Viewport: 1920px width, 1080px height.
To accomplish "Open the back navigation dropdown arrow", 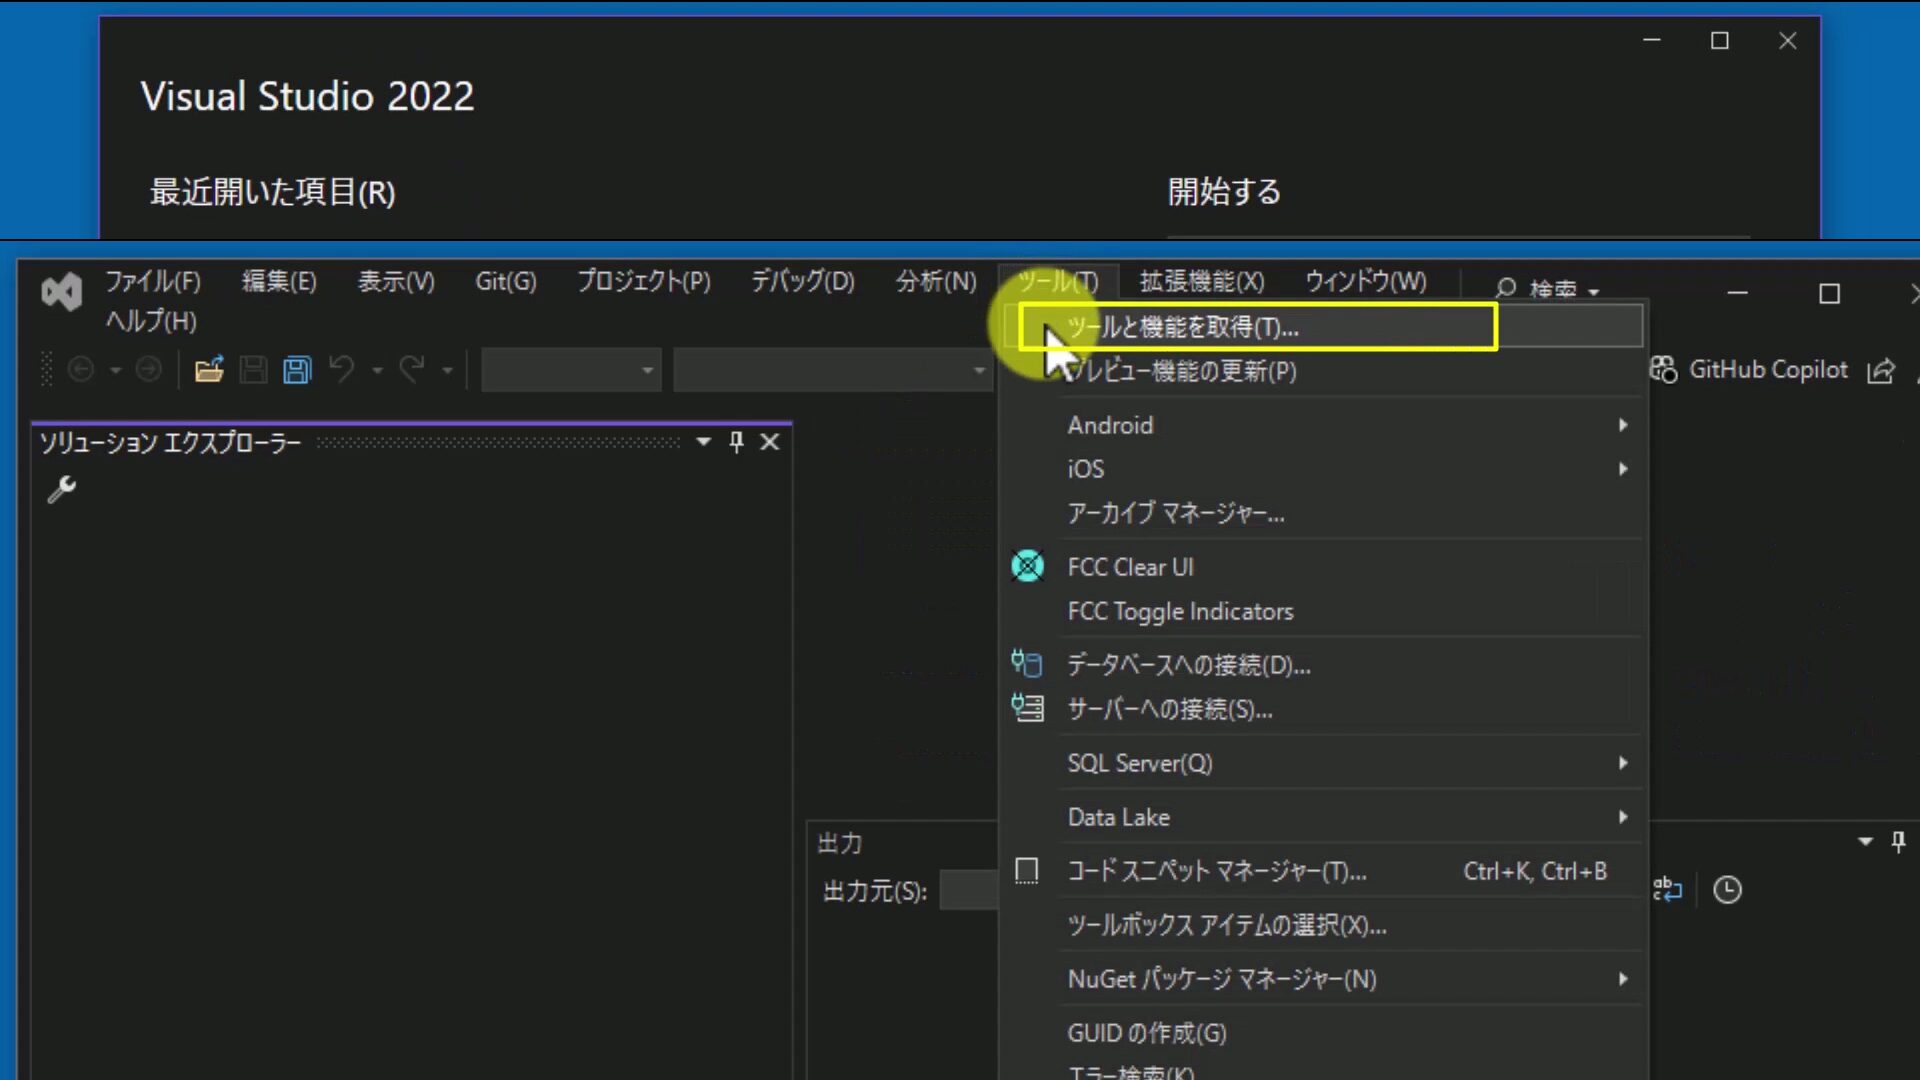I will pyautogui.click(x=116, y=371).
